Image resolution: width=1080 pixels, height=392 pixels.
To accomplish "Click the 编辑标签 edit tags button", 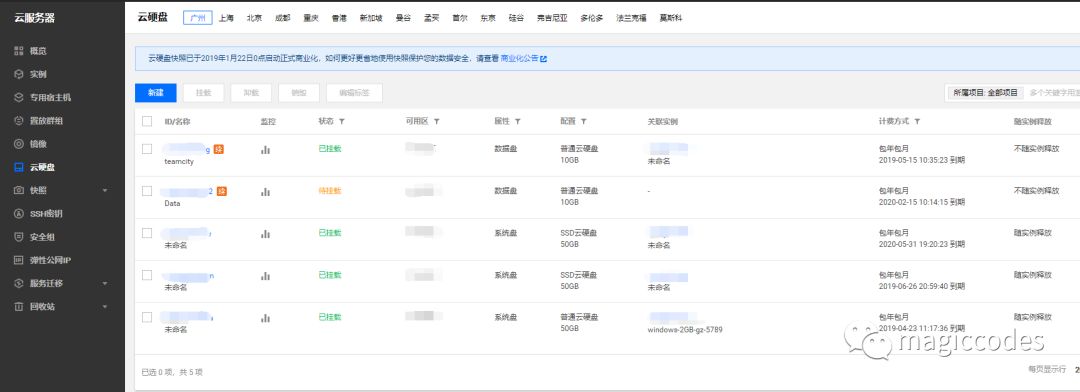I will (x=354, y=93).
